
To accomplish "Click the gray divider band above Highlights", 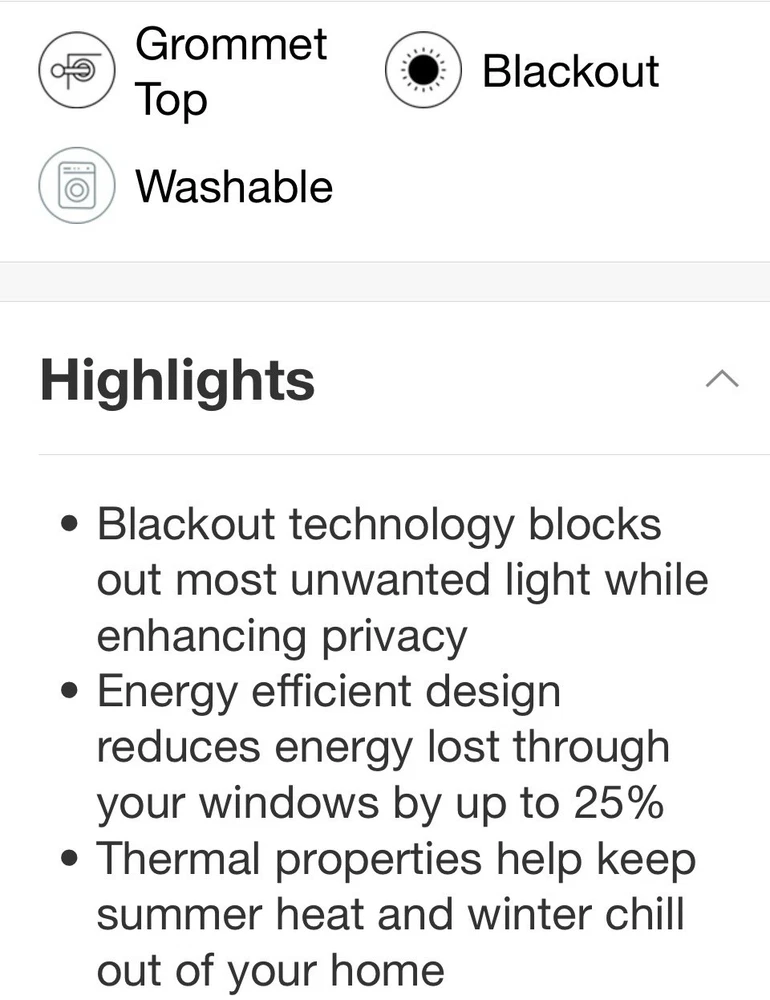I will coord(385,281).
